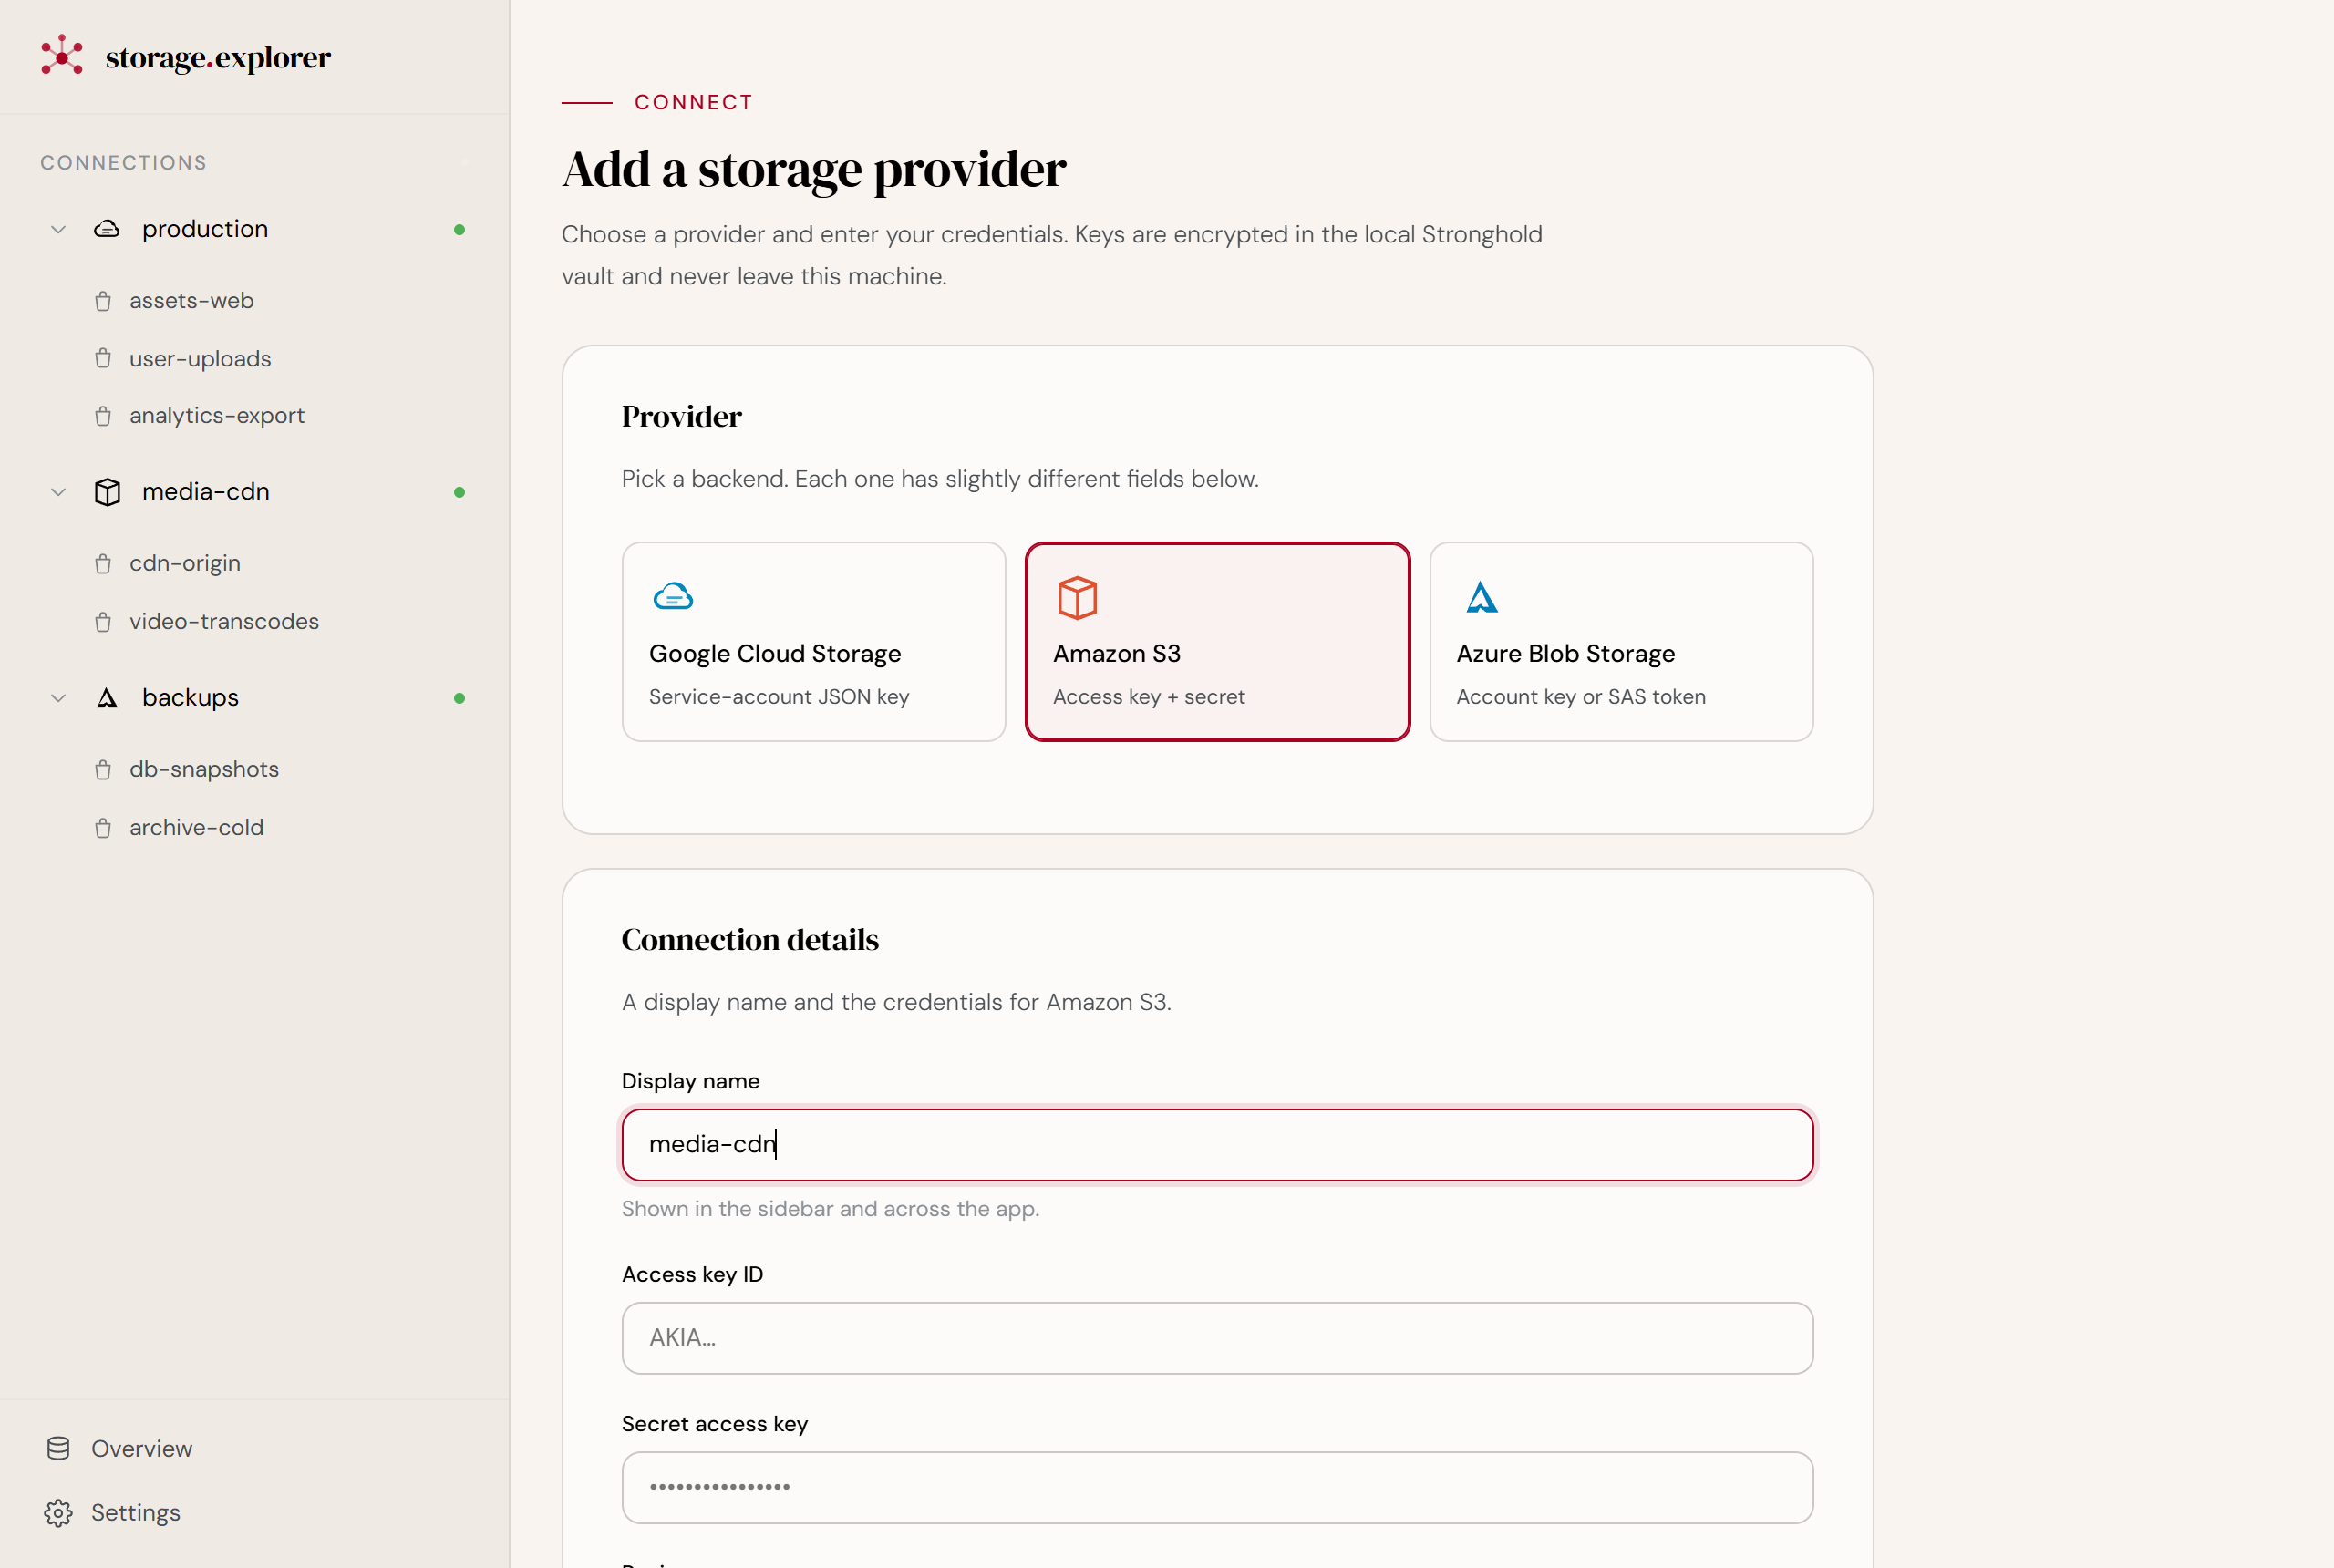Click the storage.explorer title text
Viewport: 2334px width, 1568px height.
click(218, 58)
